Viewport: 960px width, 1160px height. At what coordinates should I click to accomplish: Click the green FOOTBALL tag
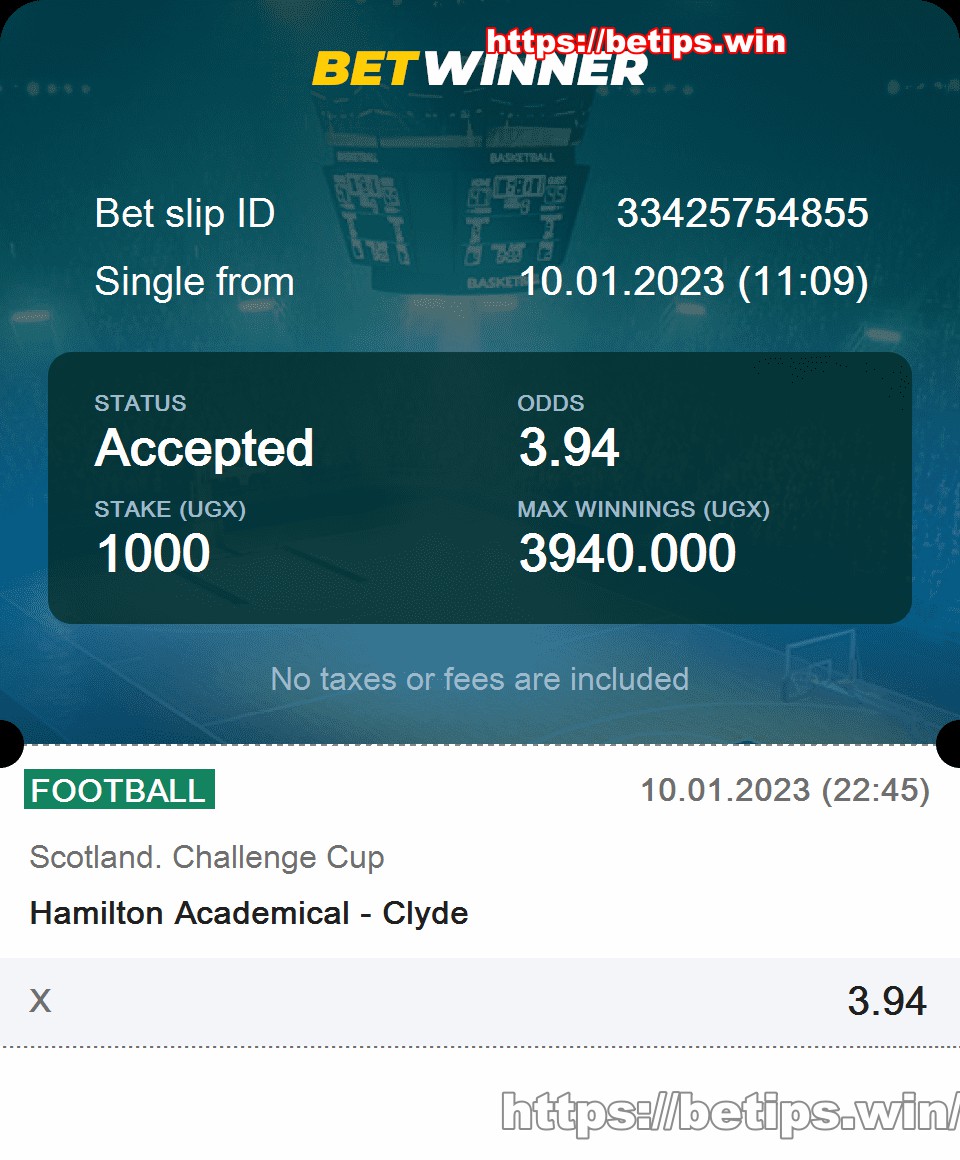point(119,789)
